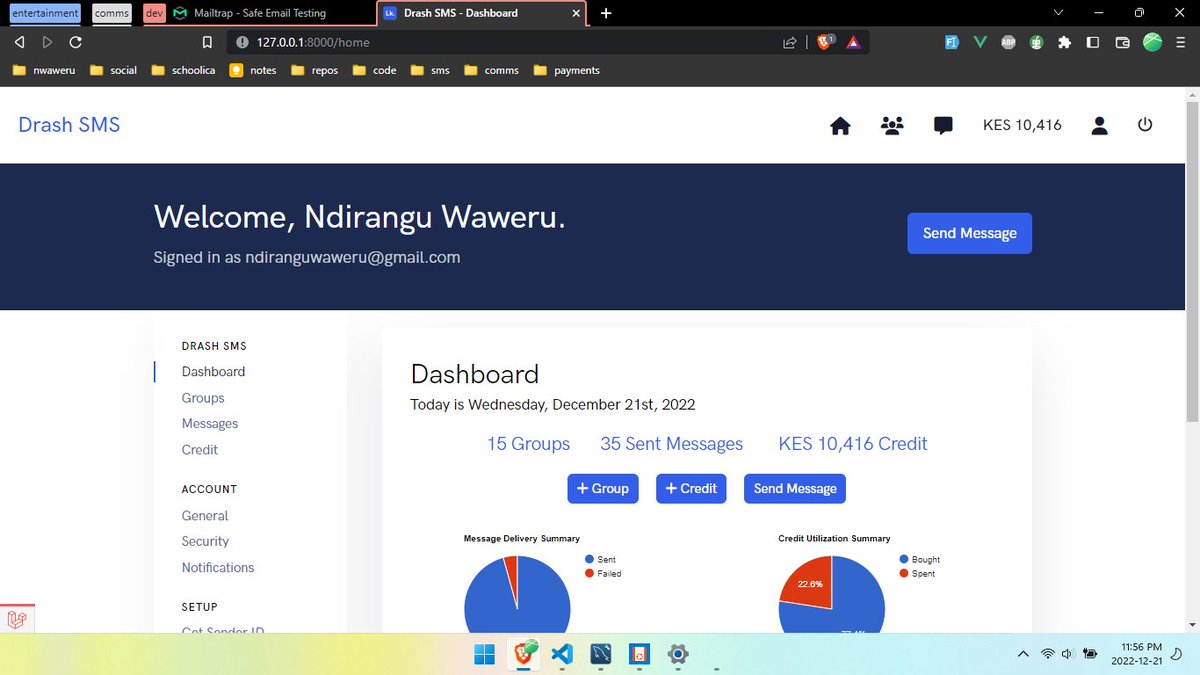Click the browser back arrow

[19, 42]
